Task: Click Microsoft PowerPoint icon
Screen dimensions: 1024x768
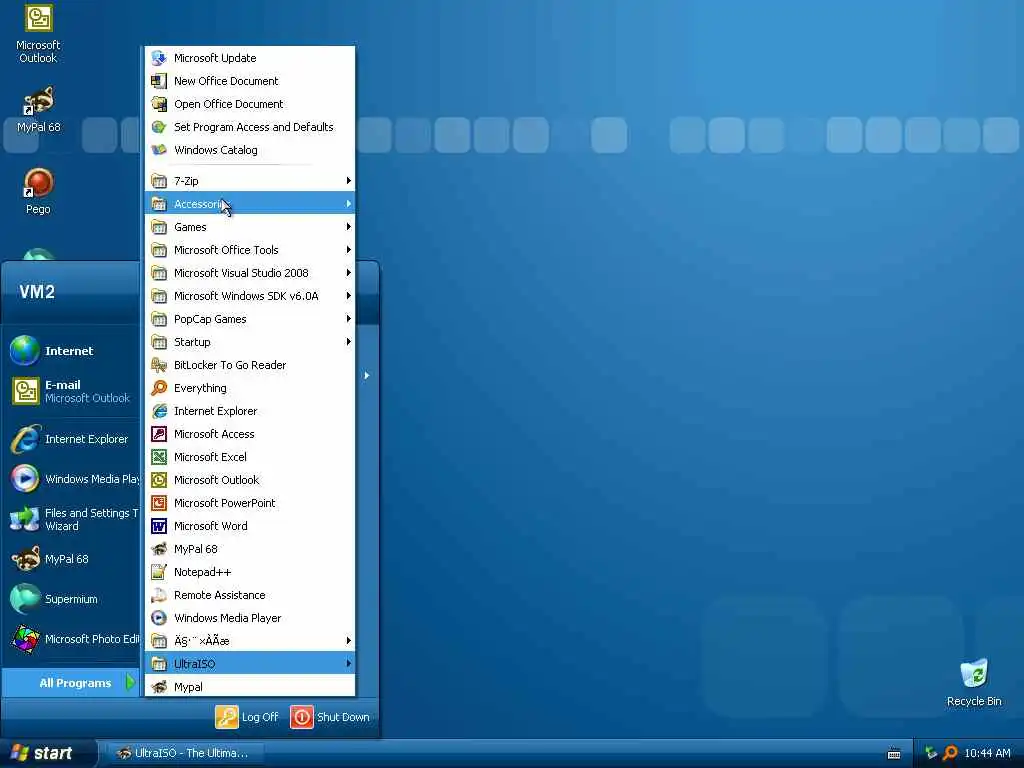Action: coord(159,503)
